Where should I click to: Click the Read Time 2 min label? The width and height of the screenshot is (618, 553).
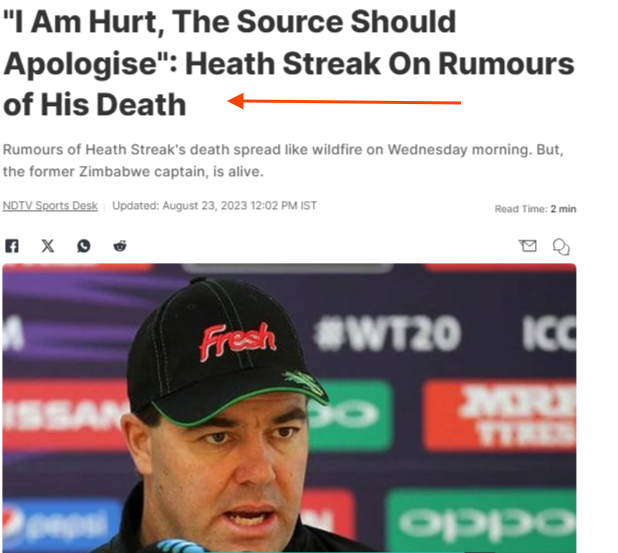535,209
